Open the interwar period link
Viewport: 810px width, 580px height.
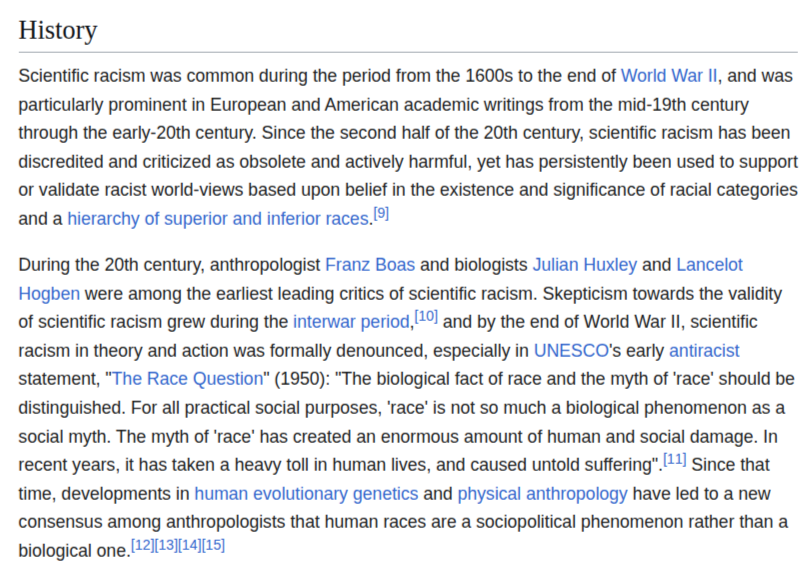coord(352,322)
